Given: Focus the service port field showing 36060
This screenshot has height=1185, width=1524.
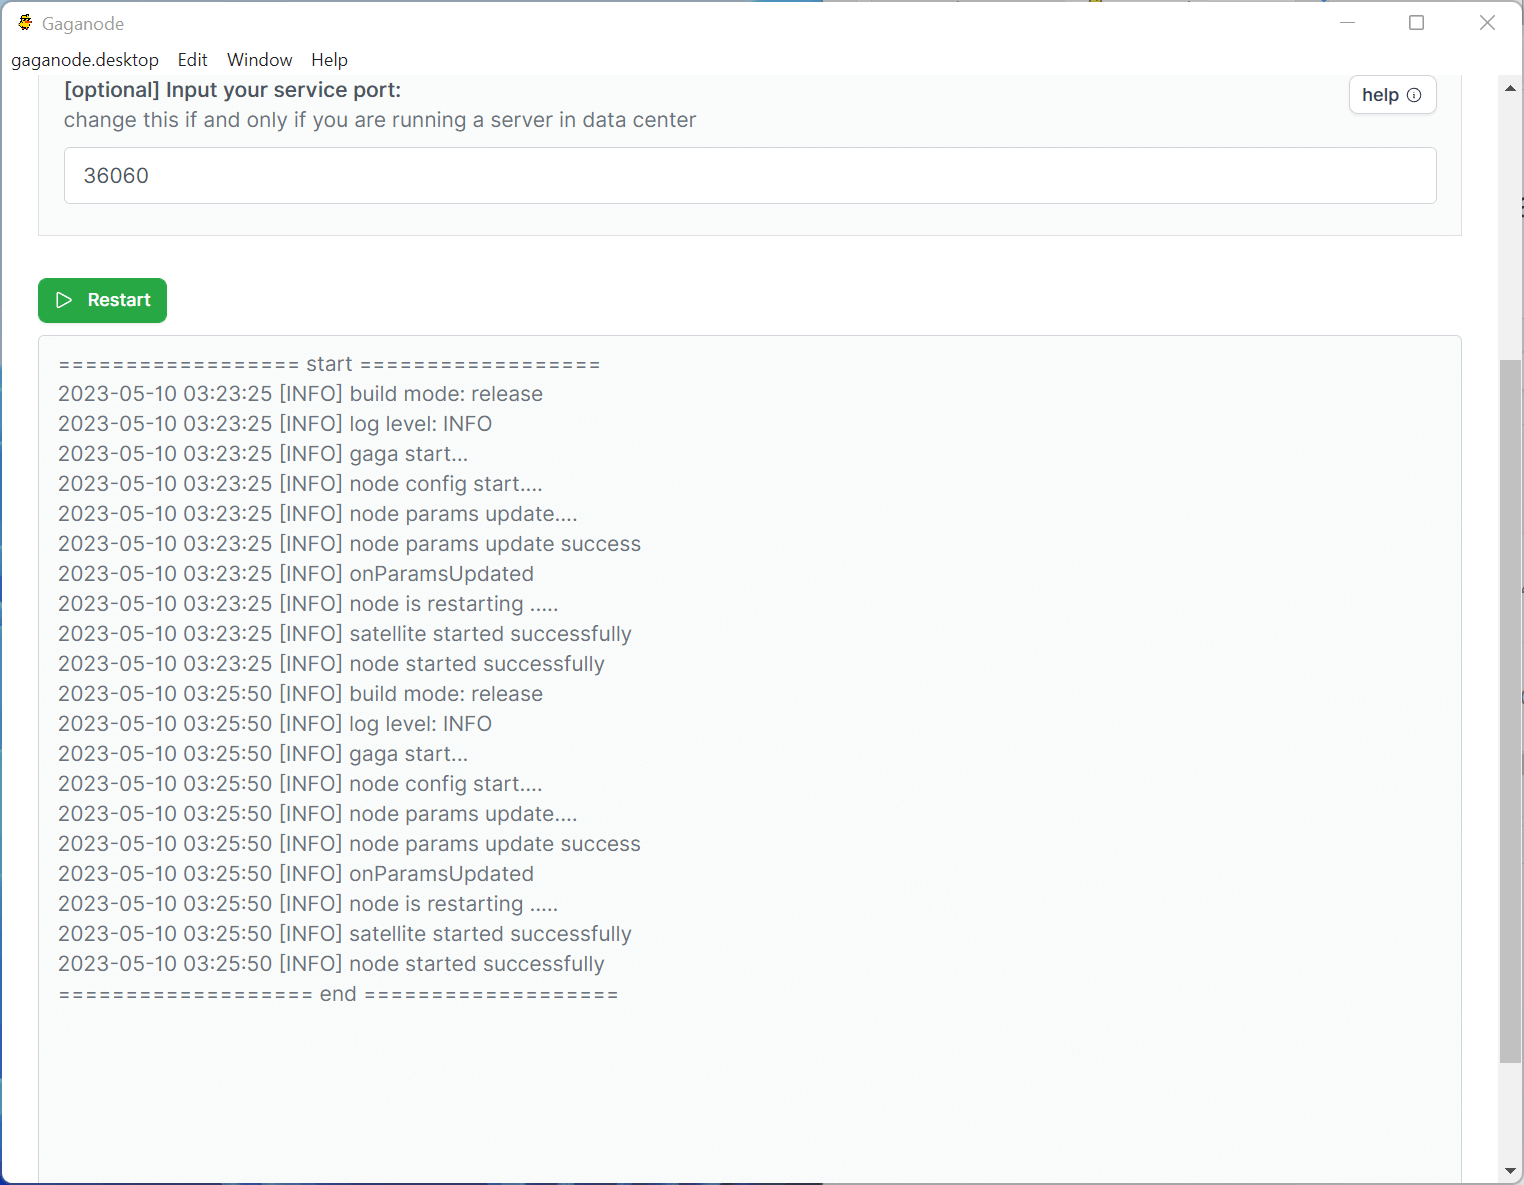Looking at the screenshot, I should (750, 176).
